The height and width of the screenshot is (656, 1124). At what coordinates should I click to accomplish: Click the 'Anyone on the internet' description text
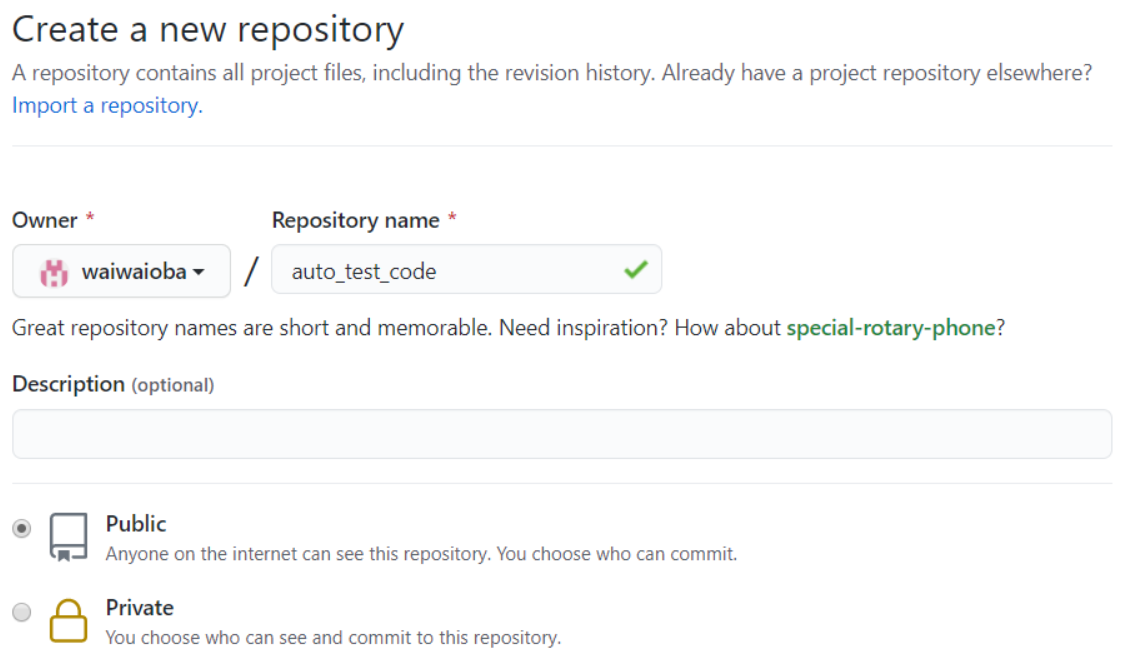[421, 553]
